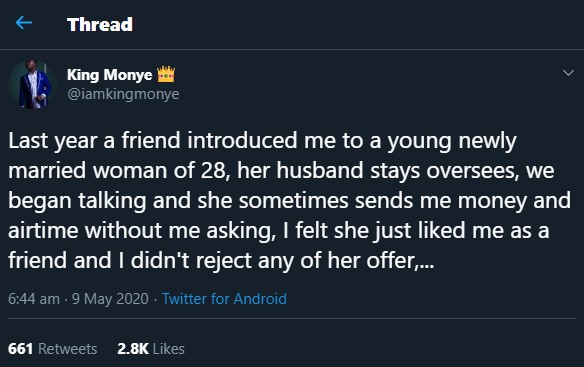This screenshot has height=367, width=584.
Task: Click the word 'Retweets' label
Action: click(68, 349)
